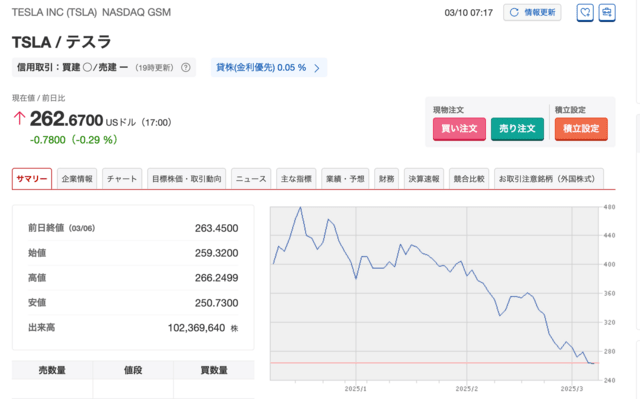Select the 競合比較 tab
640x399 pixels.
click(x=469, y=179)
